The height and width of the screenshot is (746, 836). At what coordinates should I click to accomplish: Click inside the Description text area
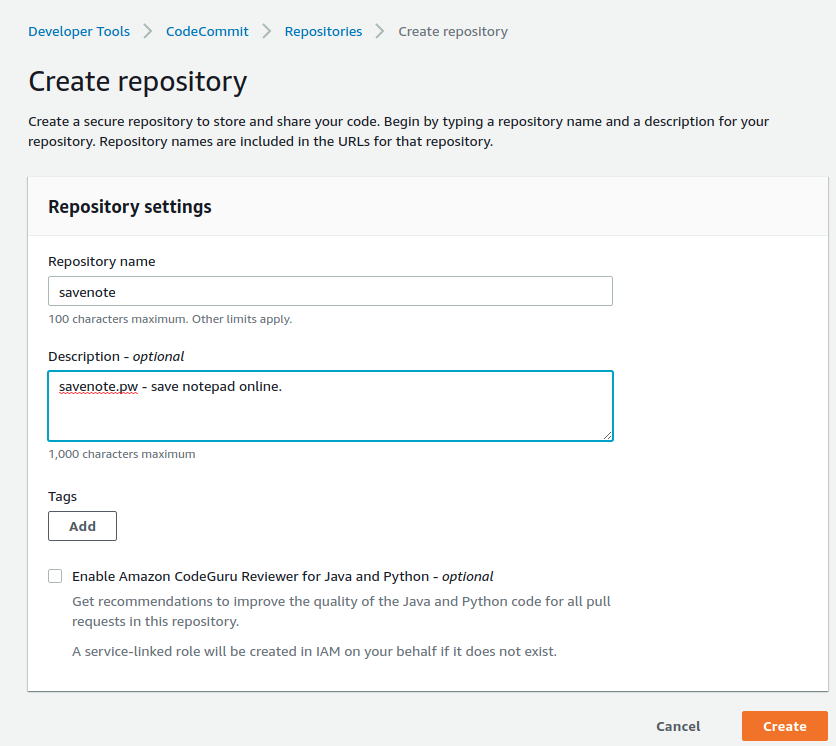click(330, 412)
